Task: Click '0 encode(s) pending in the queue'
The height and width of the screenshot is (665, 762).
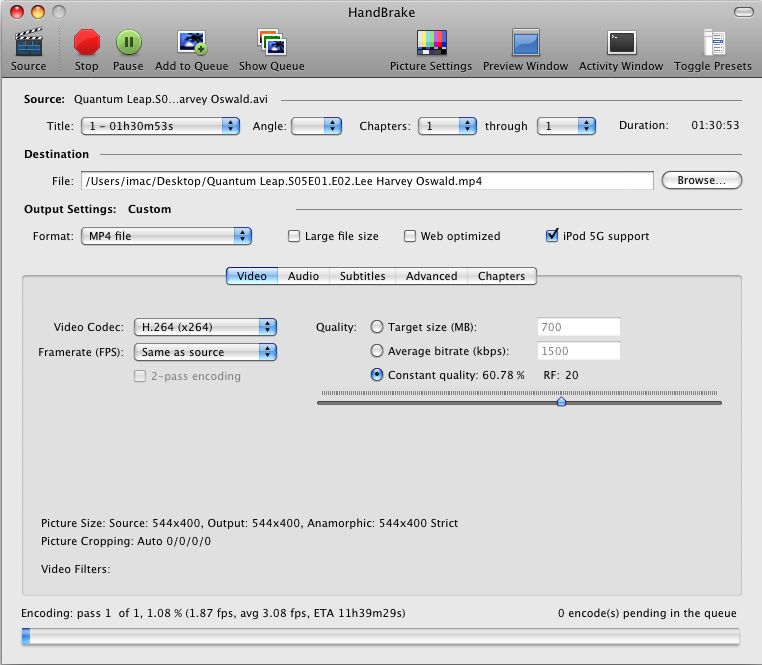Action: [x=647, y=613]
